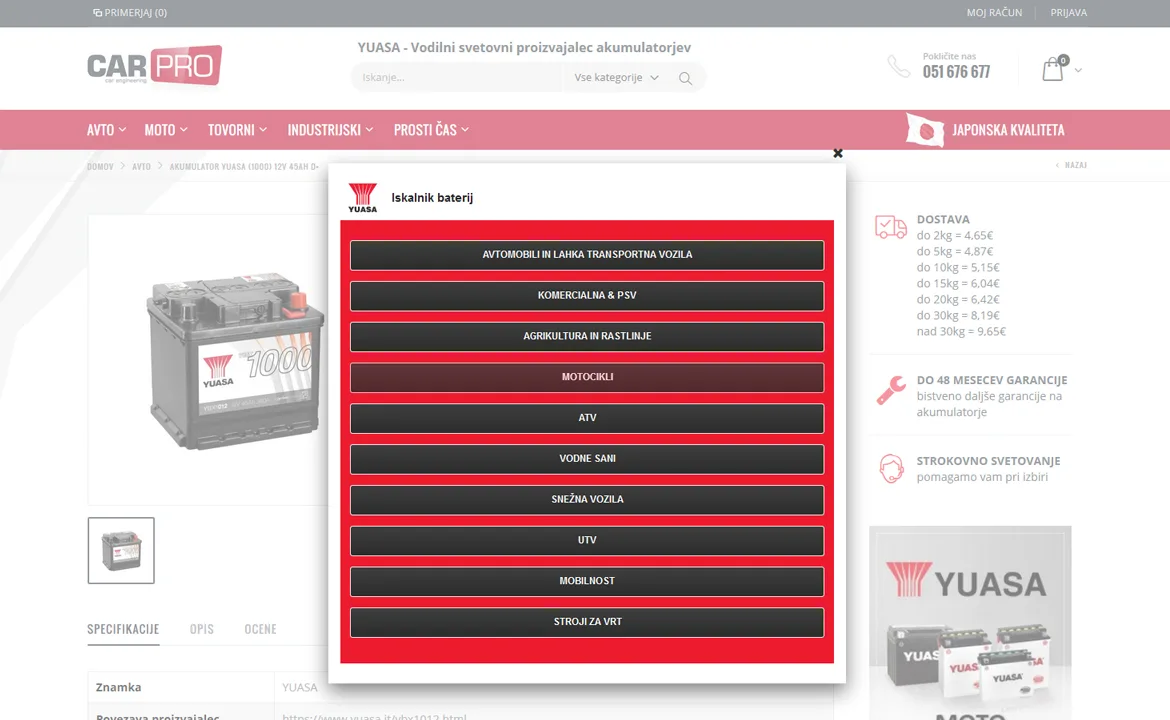The height and width of the screenshot is (720, 1170).
Task: Open PRIJAVA login link
Action: tap(1069, 13)
